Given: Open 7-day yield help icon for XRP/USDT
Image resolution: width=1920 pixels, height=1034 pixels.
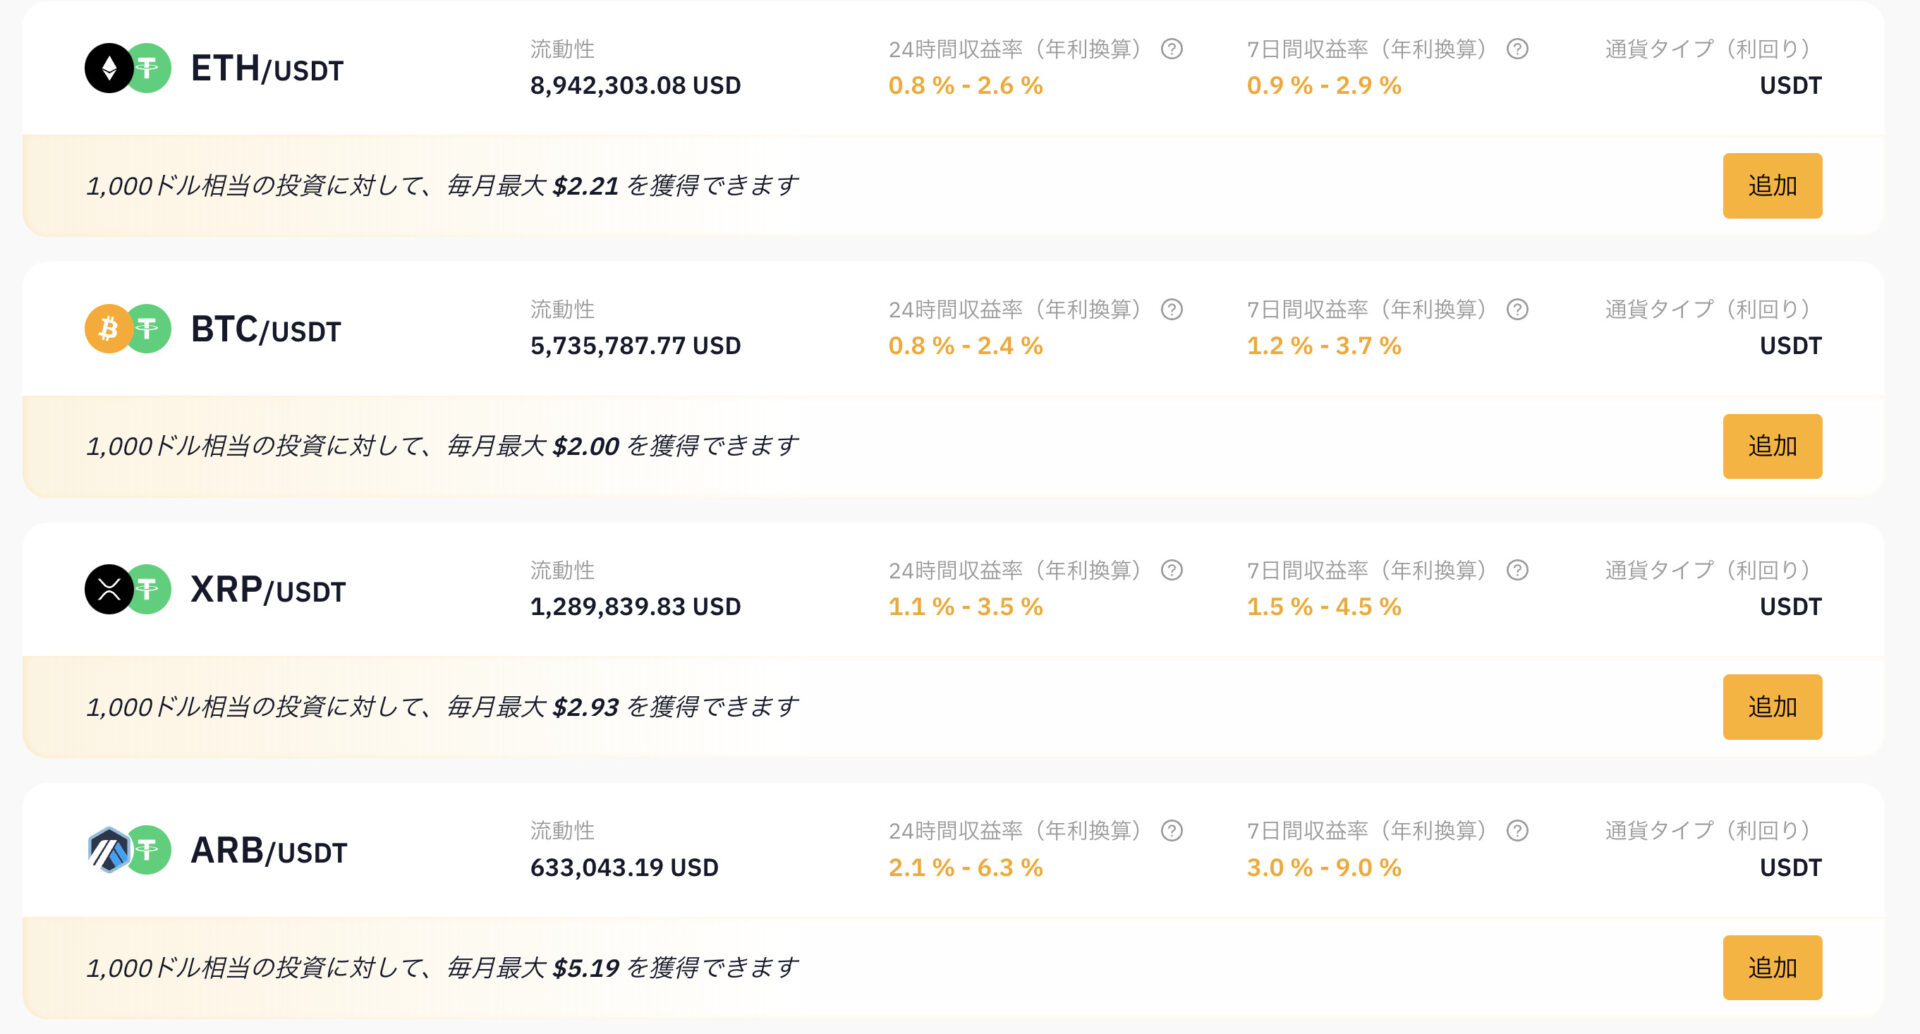Looking at the screenshot, I should click(1517, 570).
